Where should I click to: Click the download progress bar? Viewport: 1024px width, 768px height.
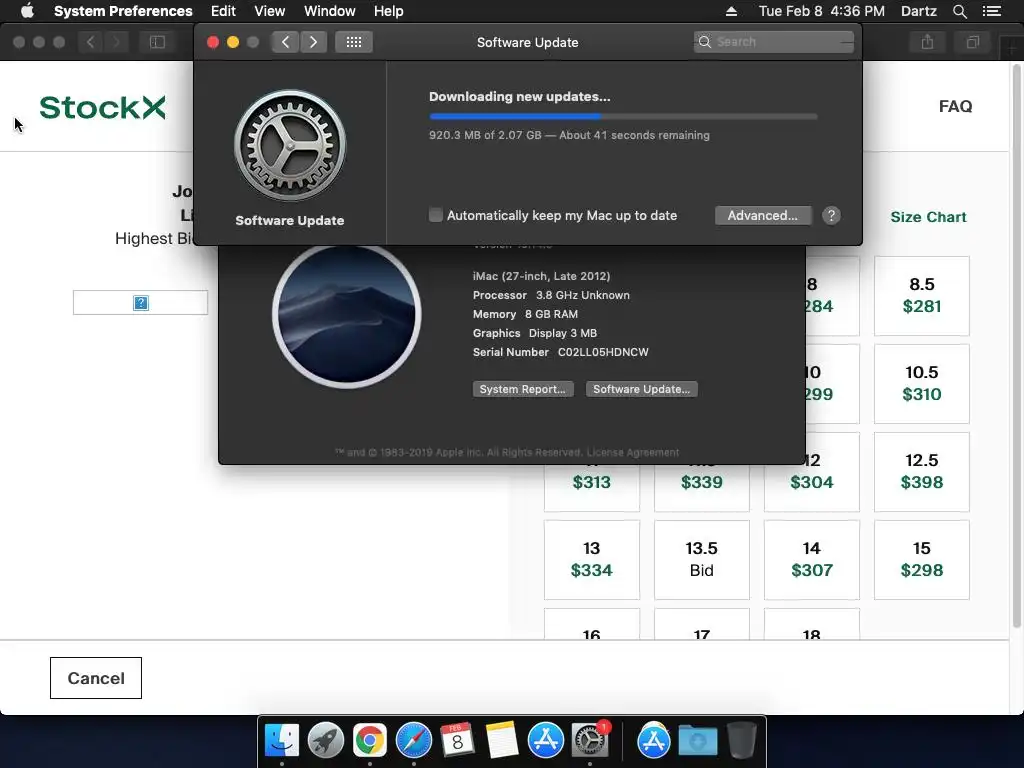[623, 116]
